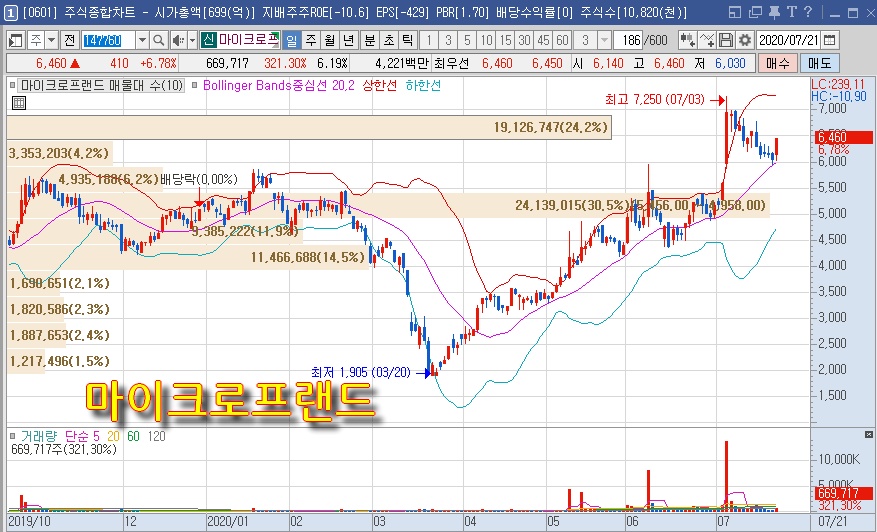
Task: Click the red 6,460 current price tag
Action: [x=843, y=137]
